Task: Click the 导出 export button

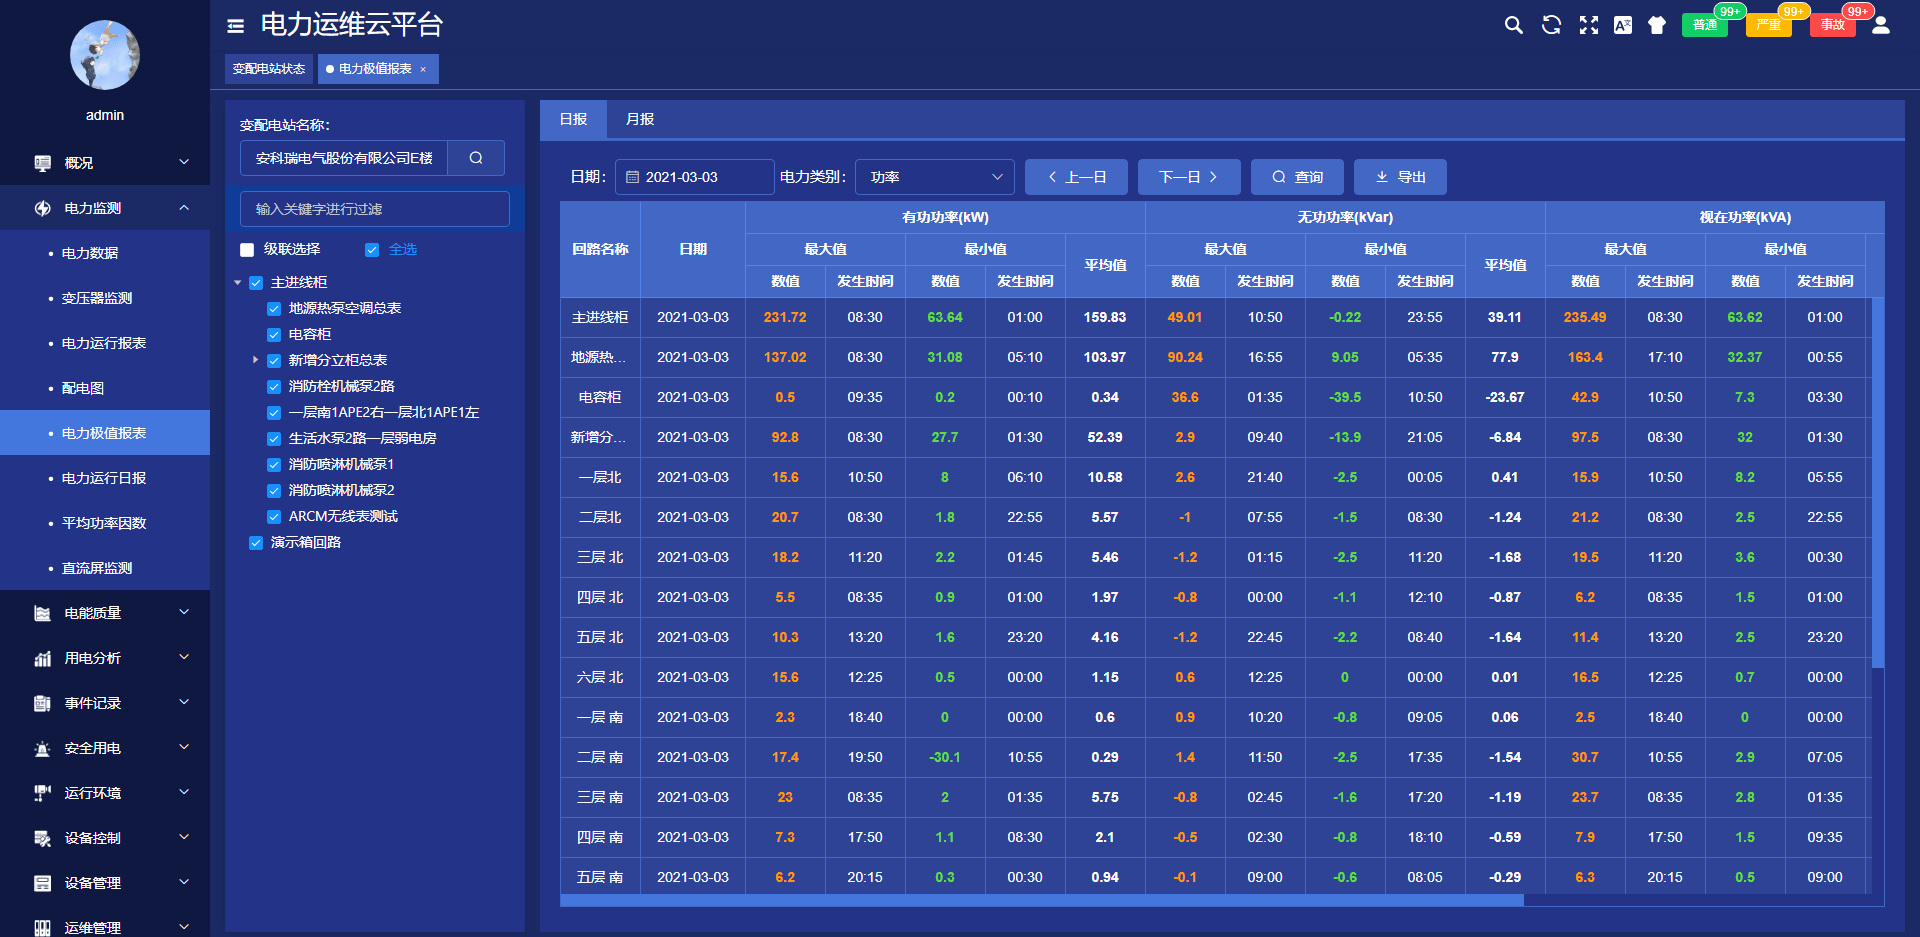Action: 1399,177
